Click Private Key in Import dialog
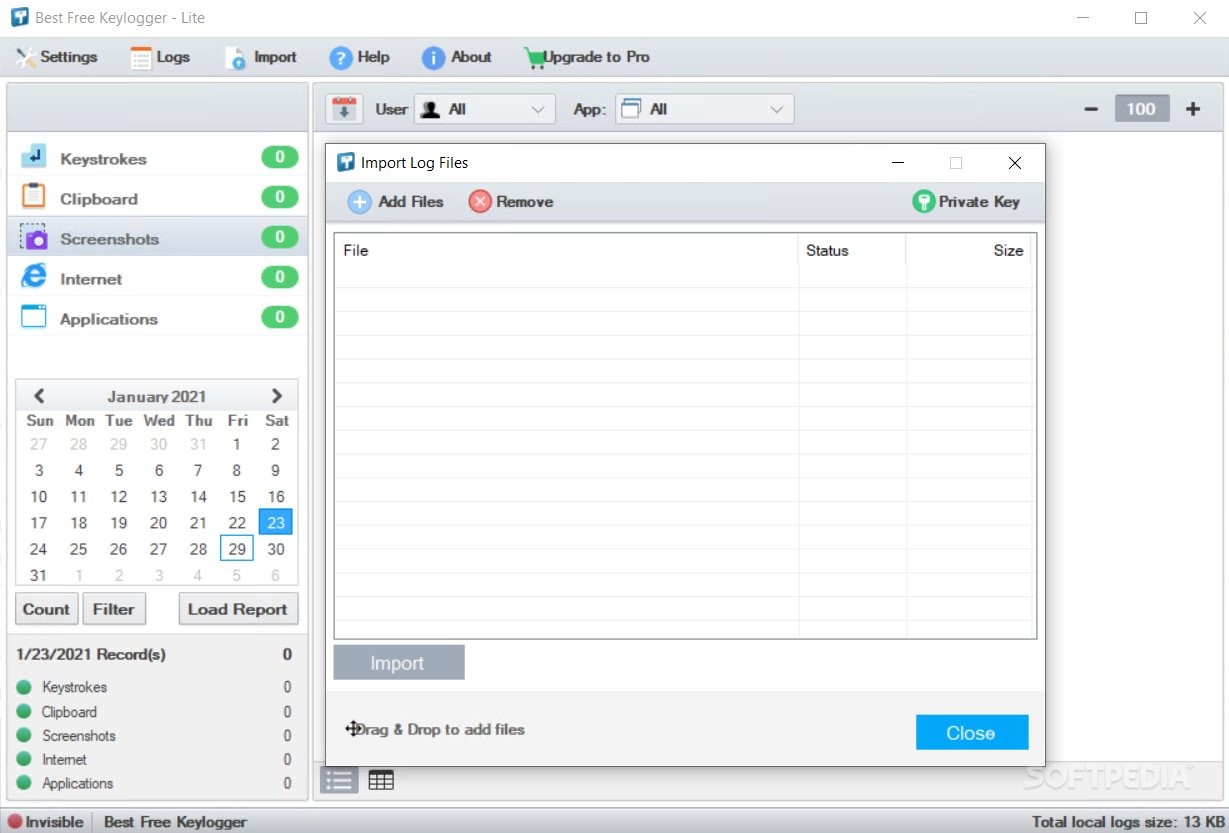The width and height of the screenshot is (1229, 833). 966,201
